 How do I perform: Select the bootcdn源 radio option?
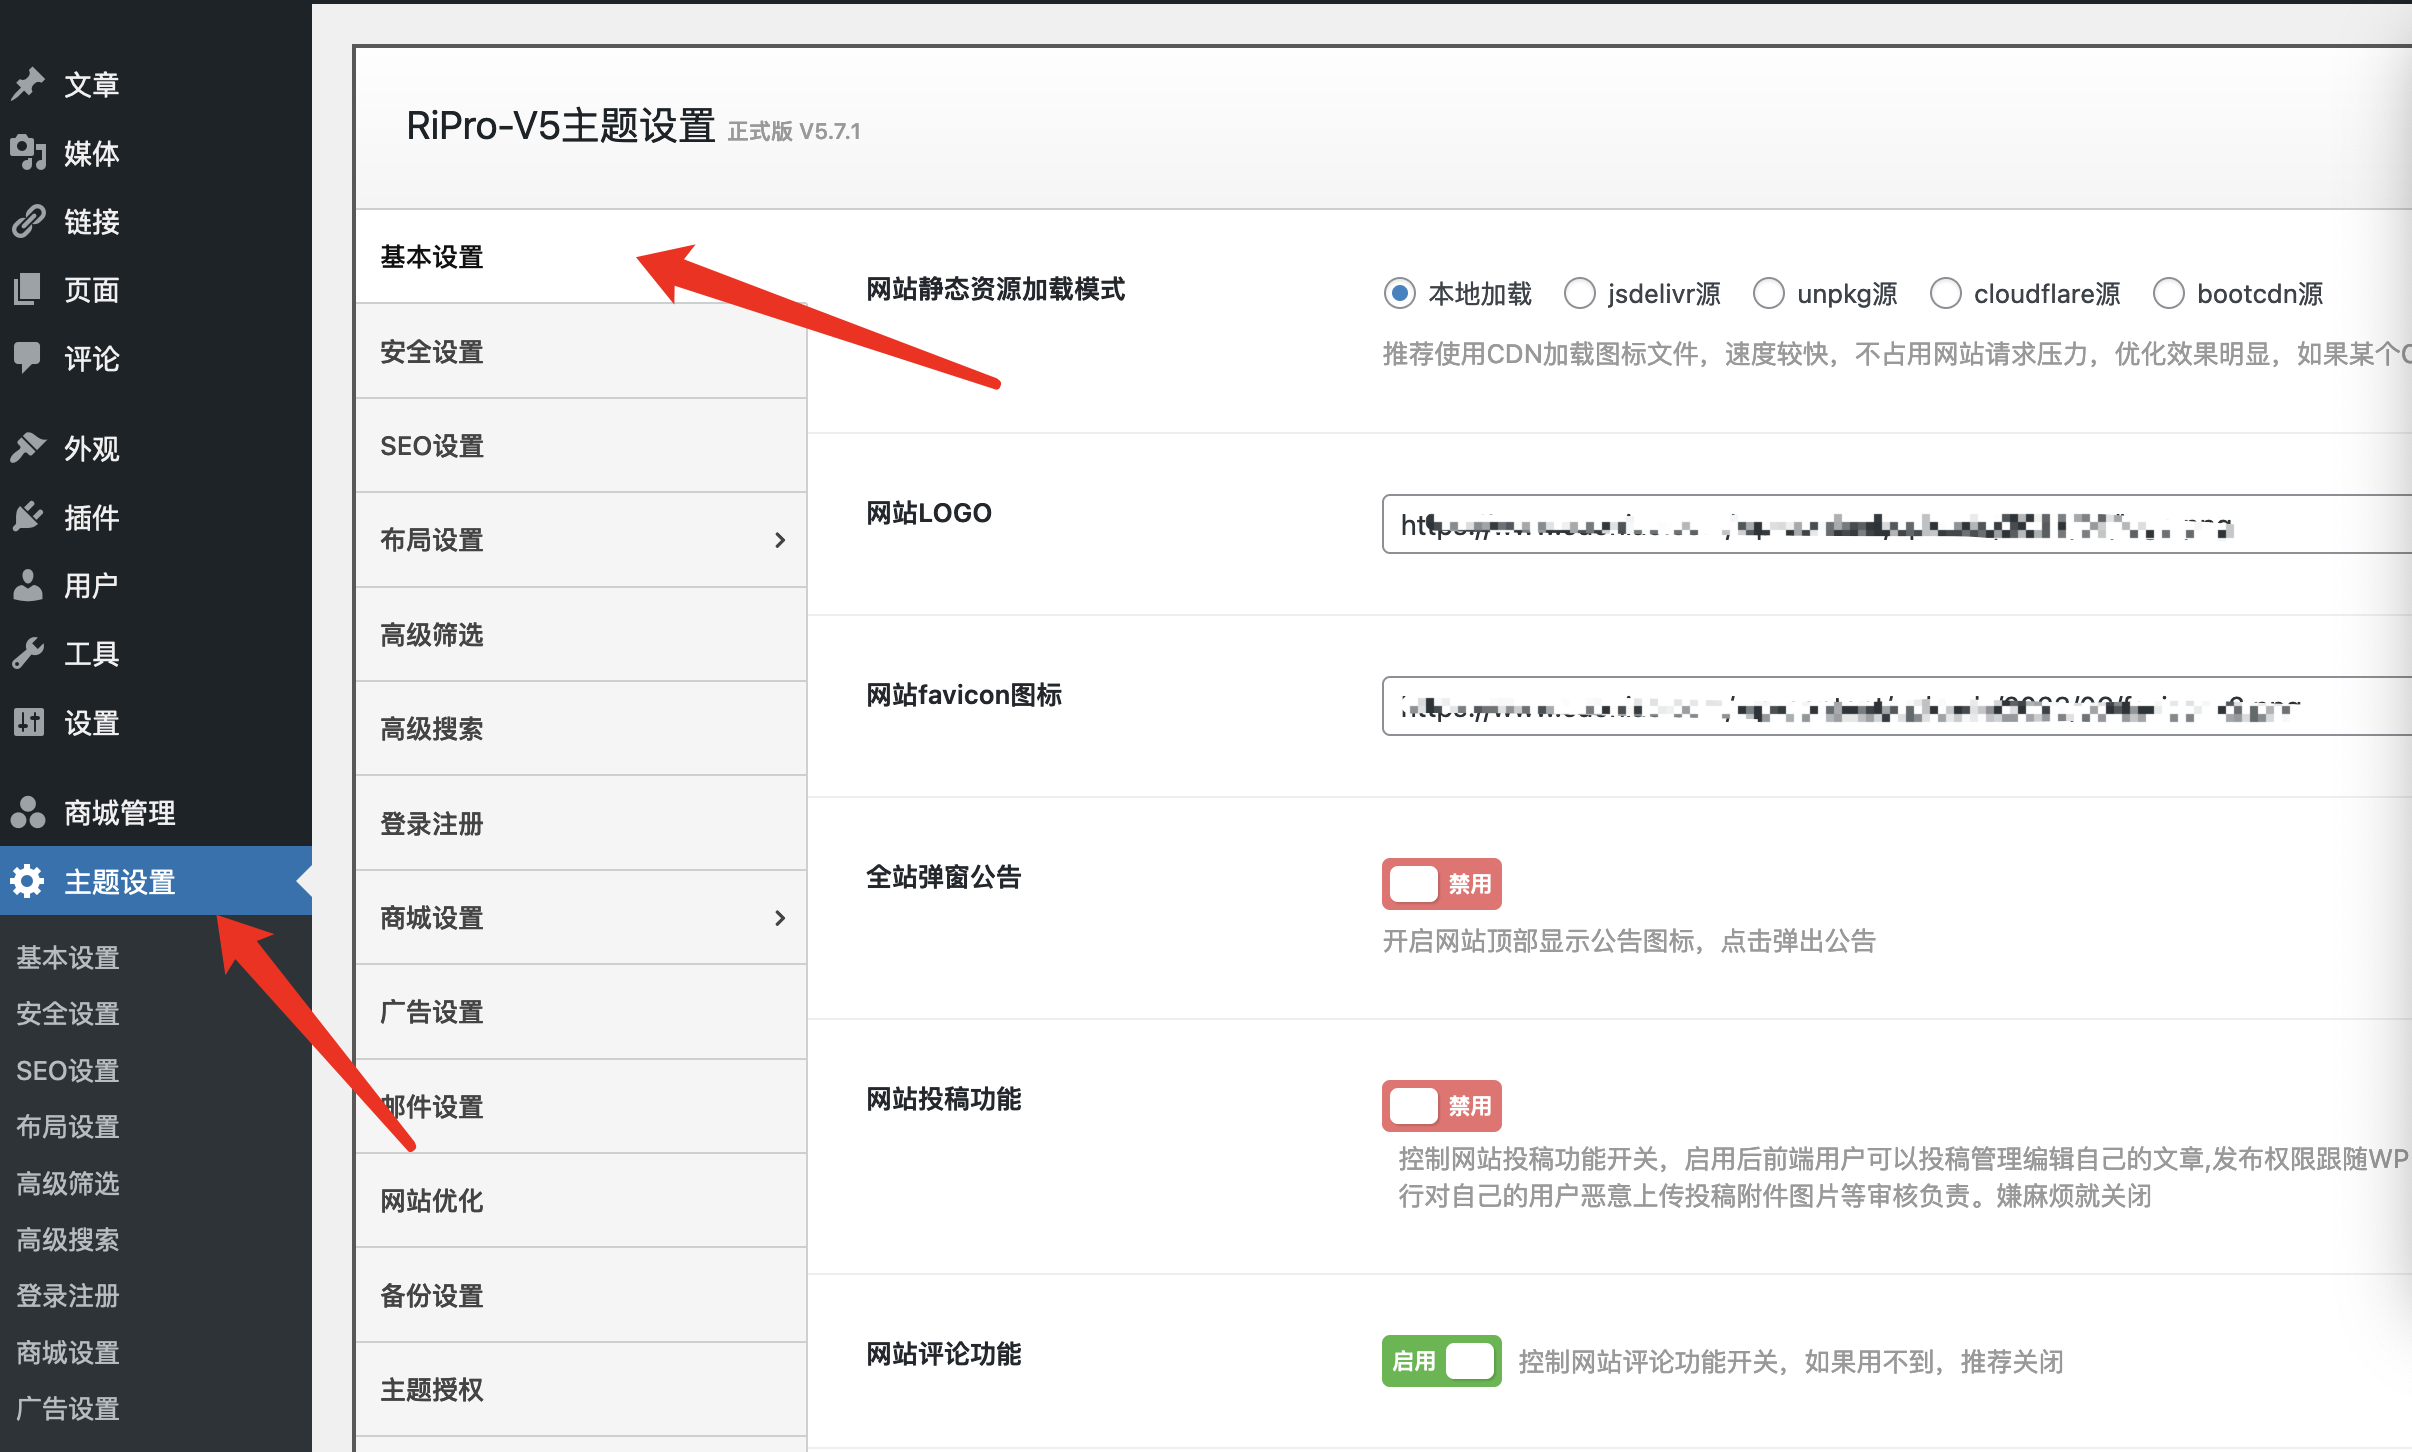pyautogui.click(x=2169, y=294)
